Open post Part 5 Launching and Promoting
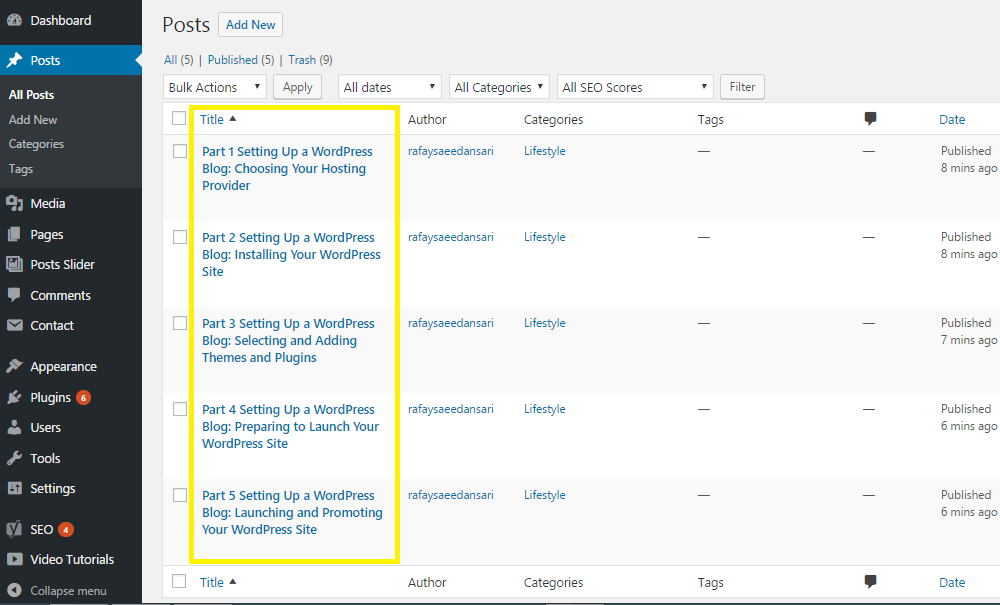 coord(292,513)
